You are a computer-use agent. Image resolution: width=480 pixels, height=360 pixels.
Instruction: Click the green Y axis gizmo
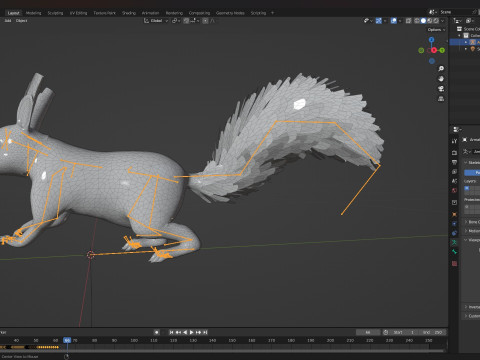(442, 50)
